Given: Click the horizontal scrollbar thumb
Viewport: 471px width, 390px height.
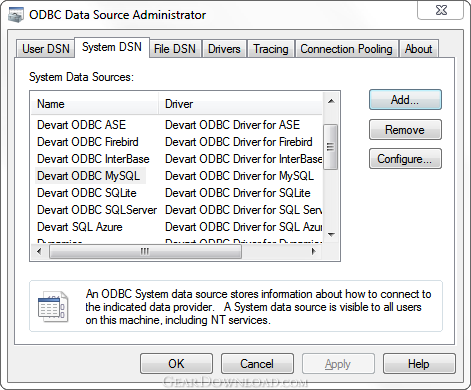Looking at the screenshot, I should click(x=145, y=251).
